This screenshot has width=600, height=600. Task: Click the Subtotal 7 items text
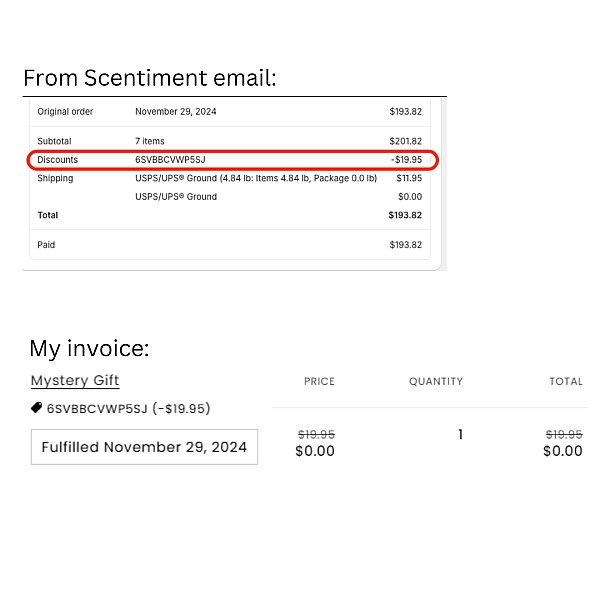150,141
